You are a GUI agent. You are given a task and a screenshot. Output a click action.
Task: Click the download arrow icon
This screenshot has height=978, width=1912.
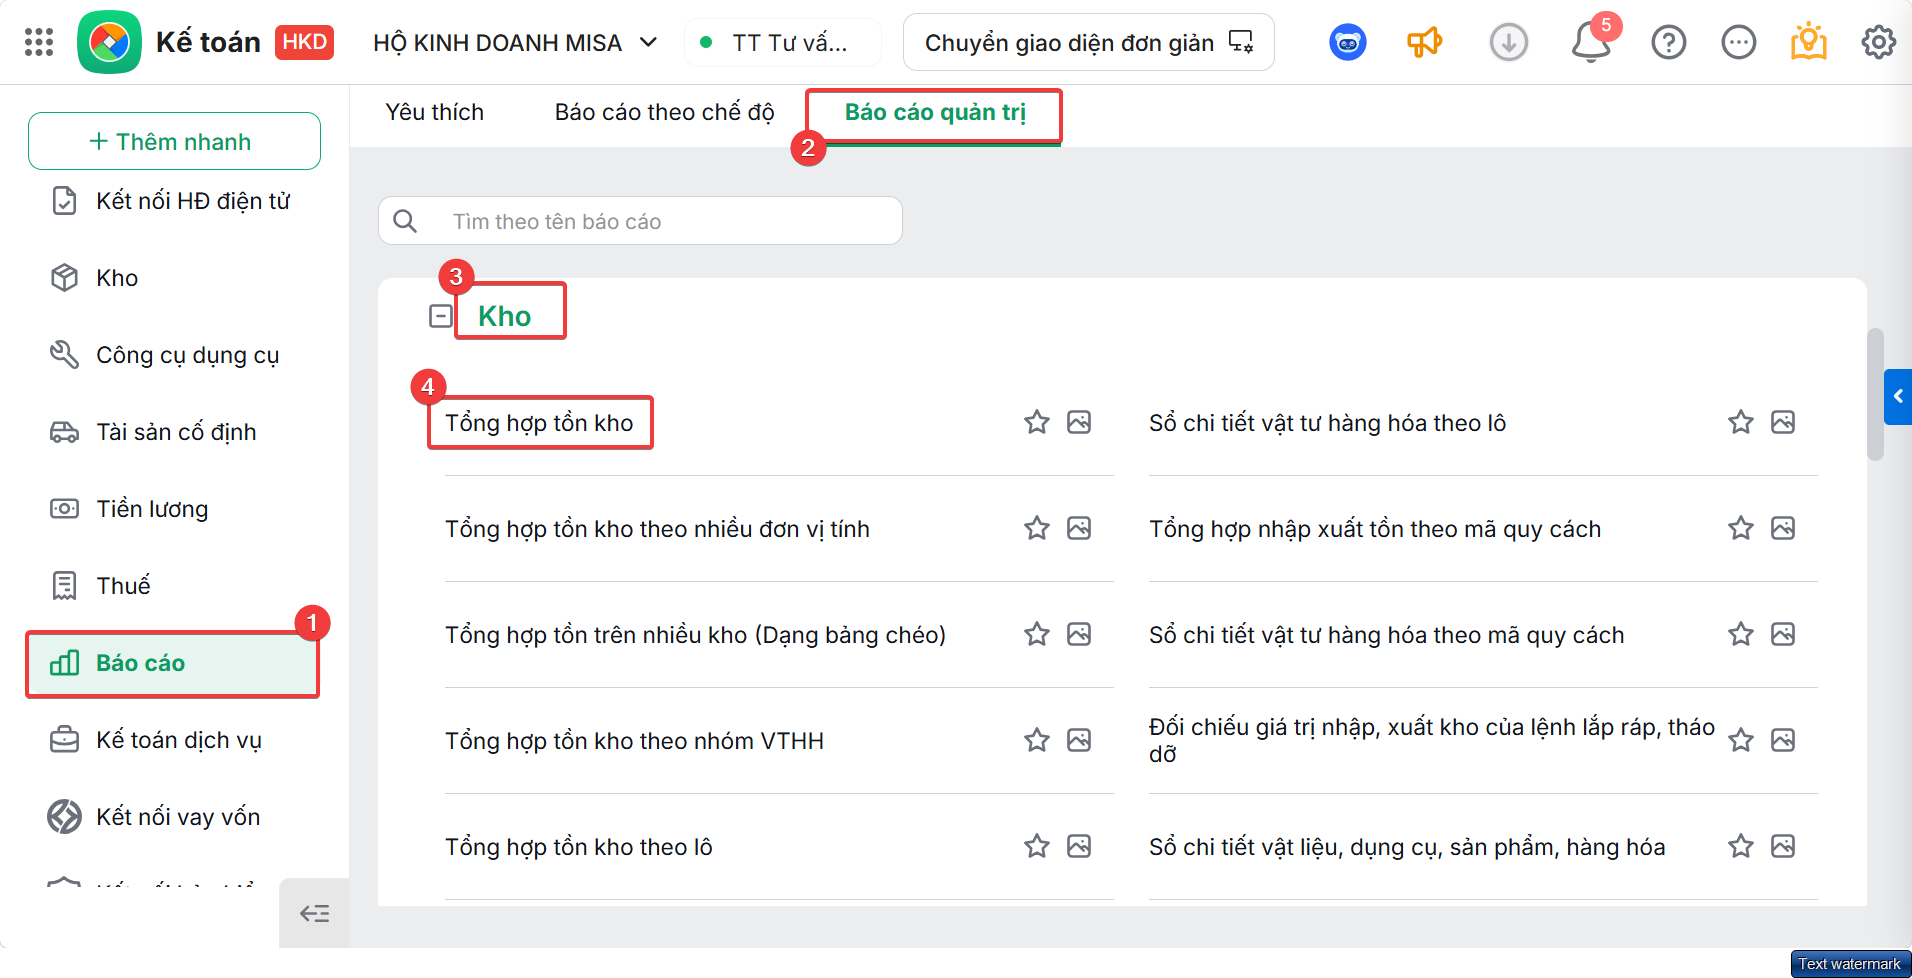click(1508, 42)
